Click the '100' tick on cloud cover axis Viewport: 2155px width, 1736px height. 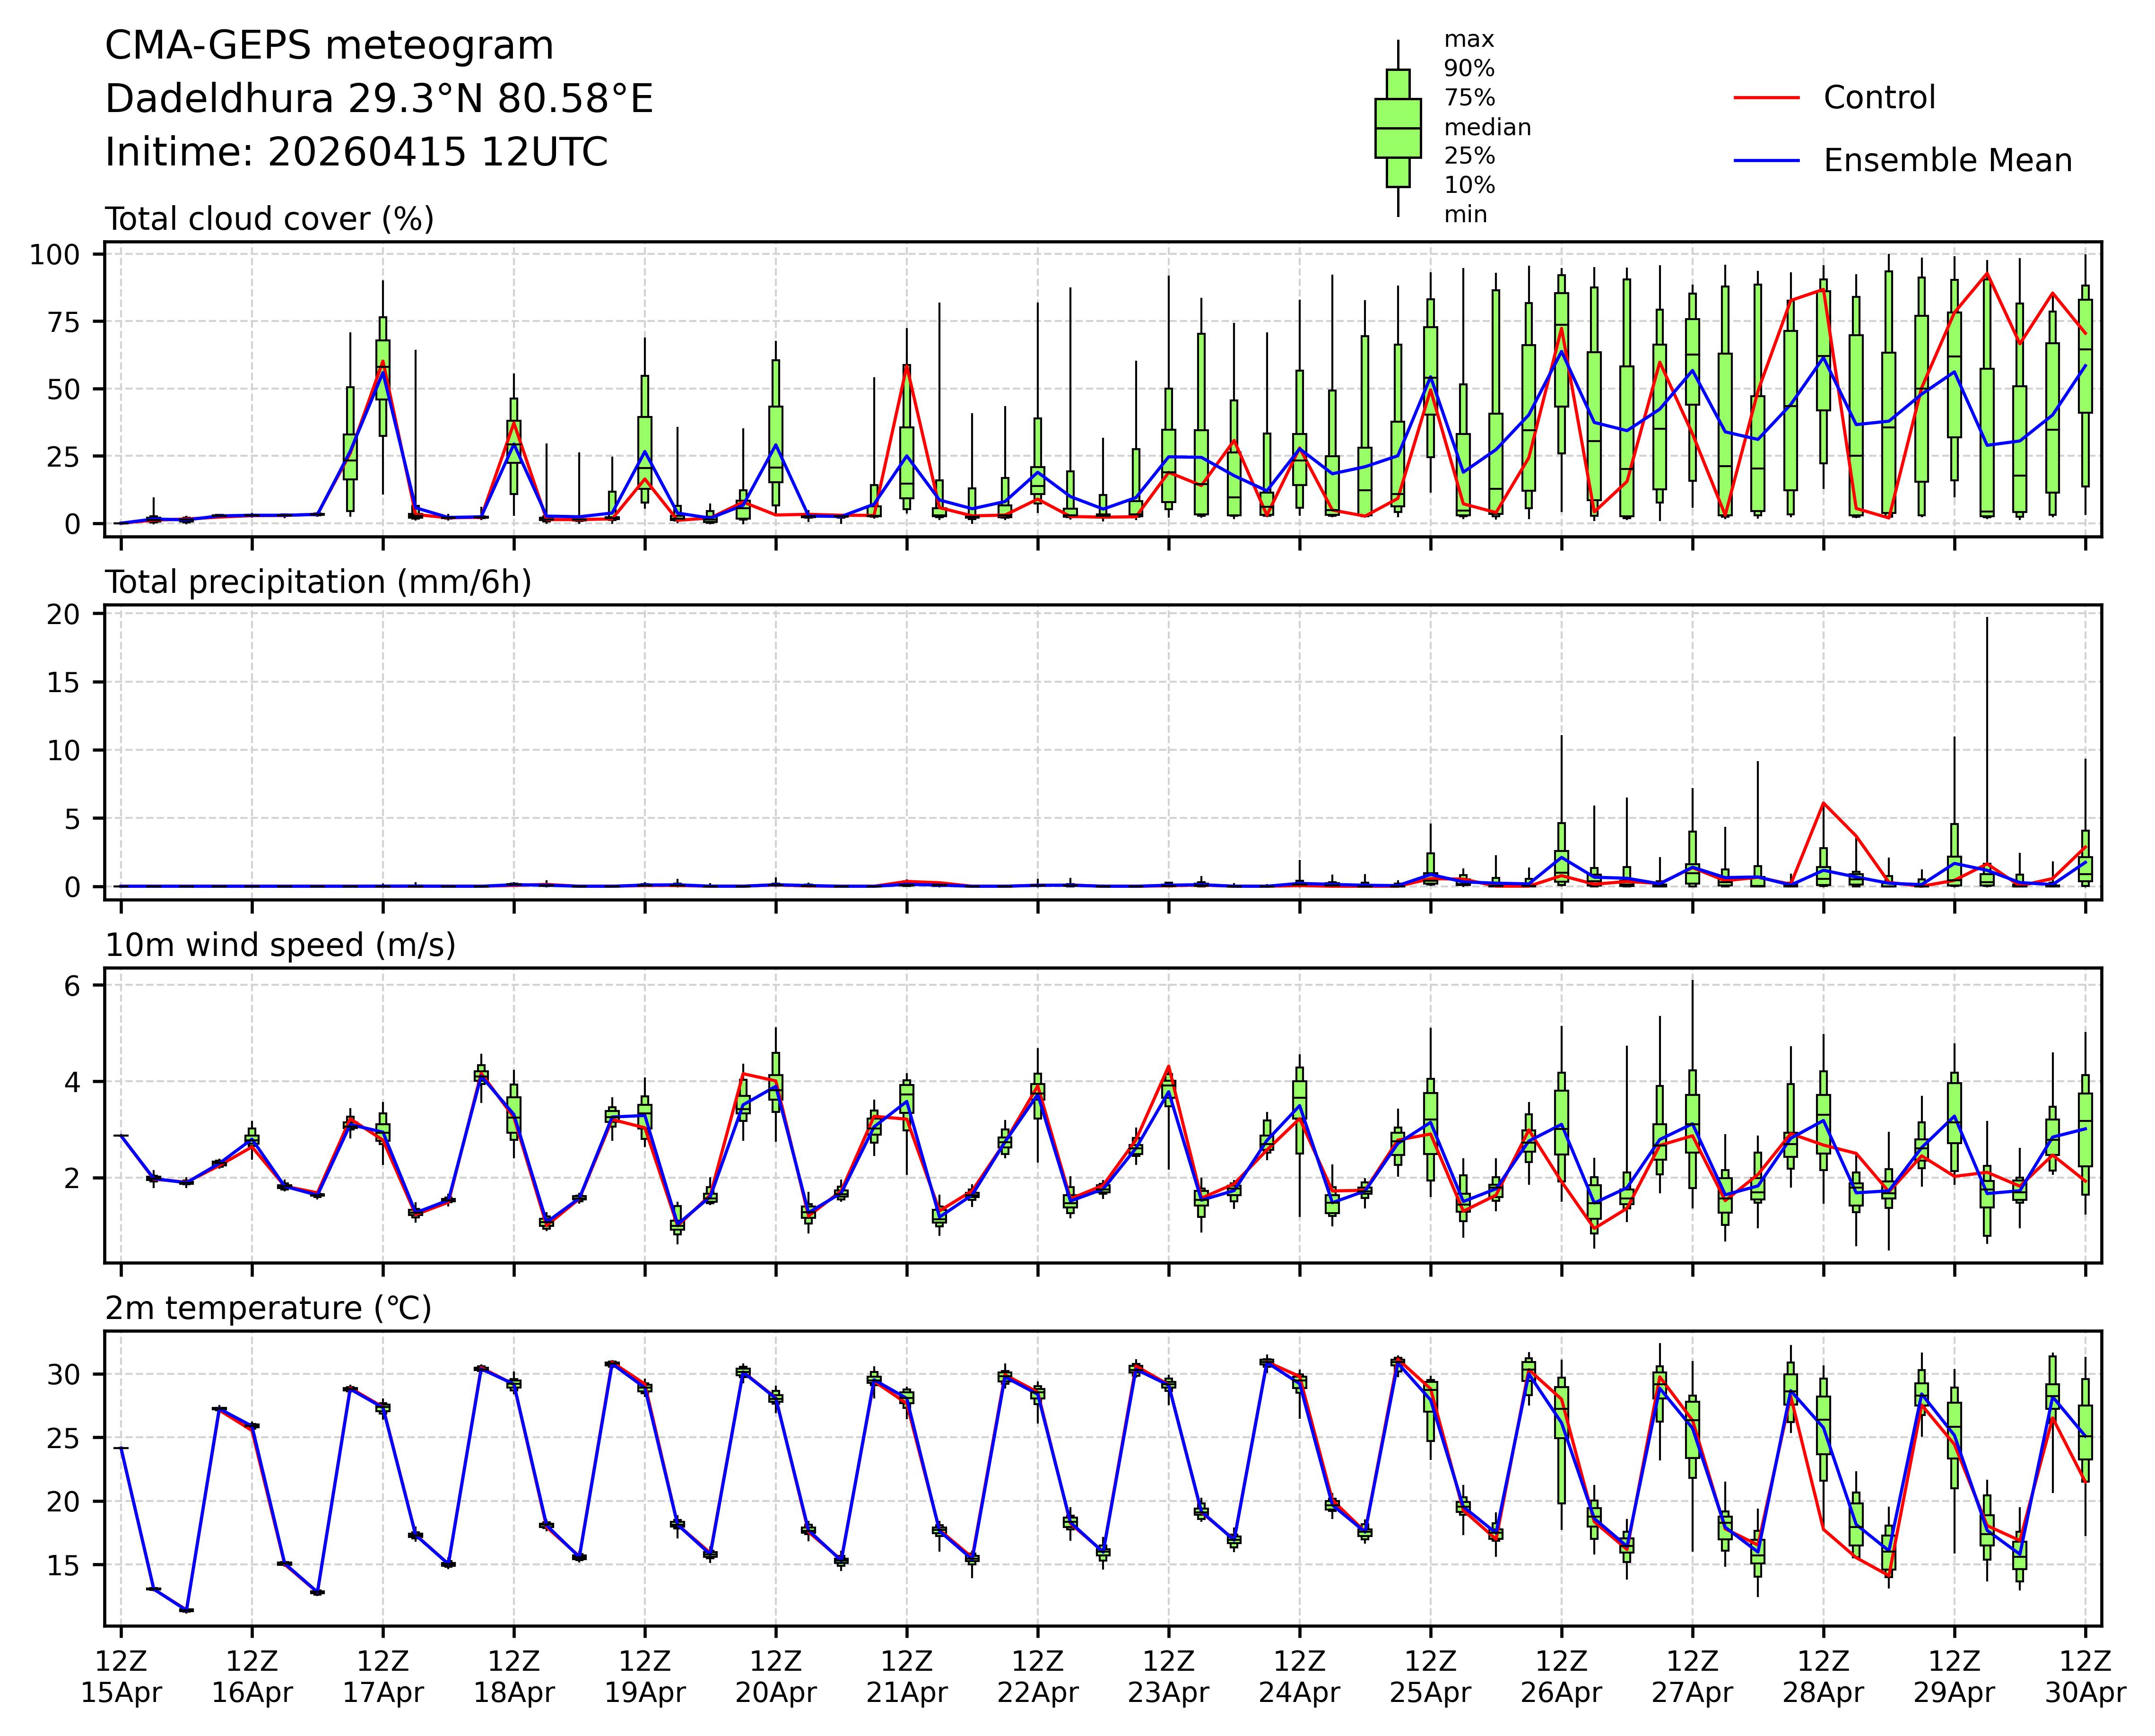[54, 254]
